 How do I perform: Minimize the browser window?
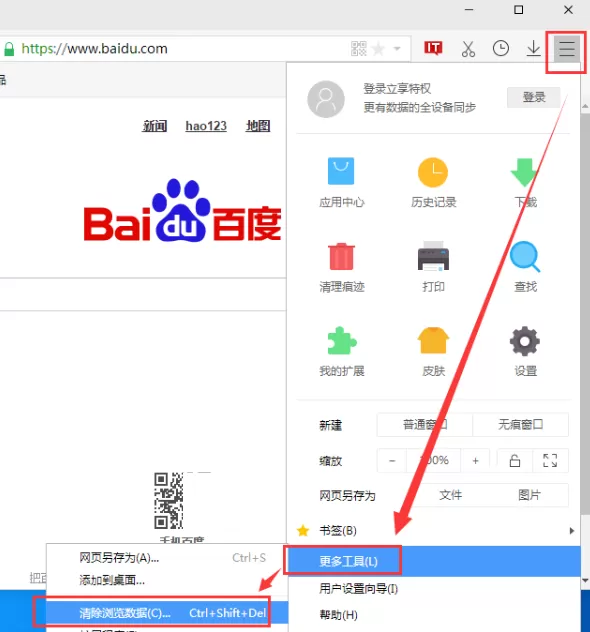[469, 10]
